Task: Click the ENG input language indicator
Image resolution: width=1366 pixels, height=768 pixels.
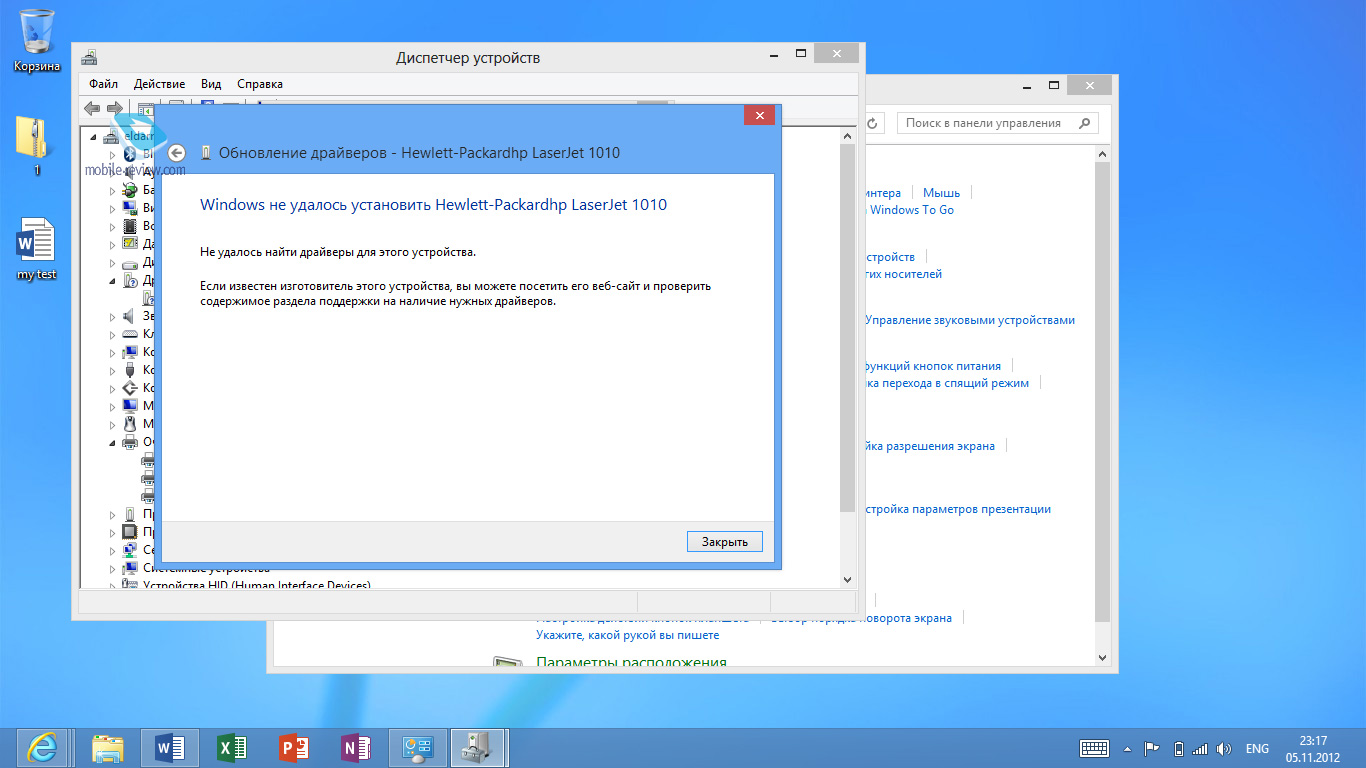Action: [x=1257, y=748]
